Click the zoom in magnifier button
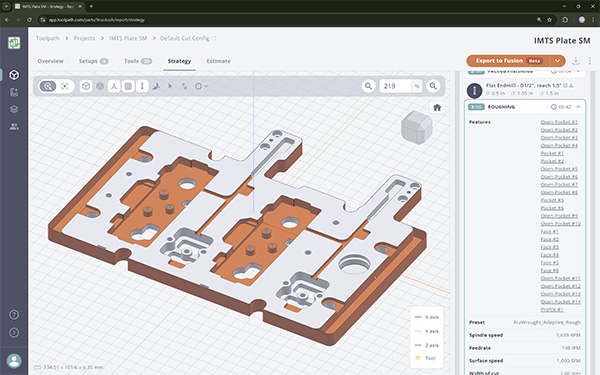 (x=433, y=86)
